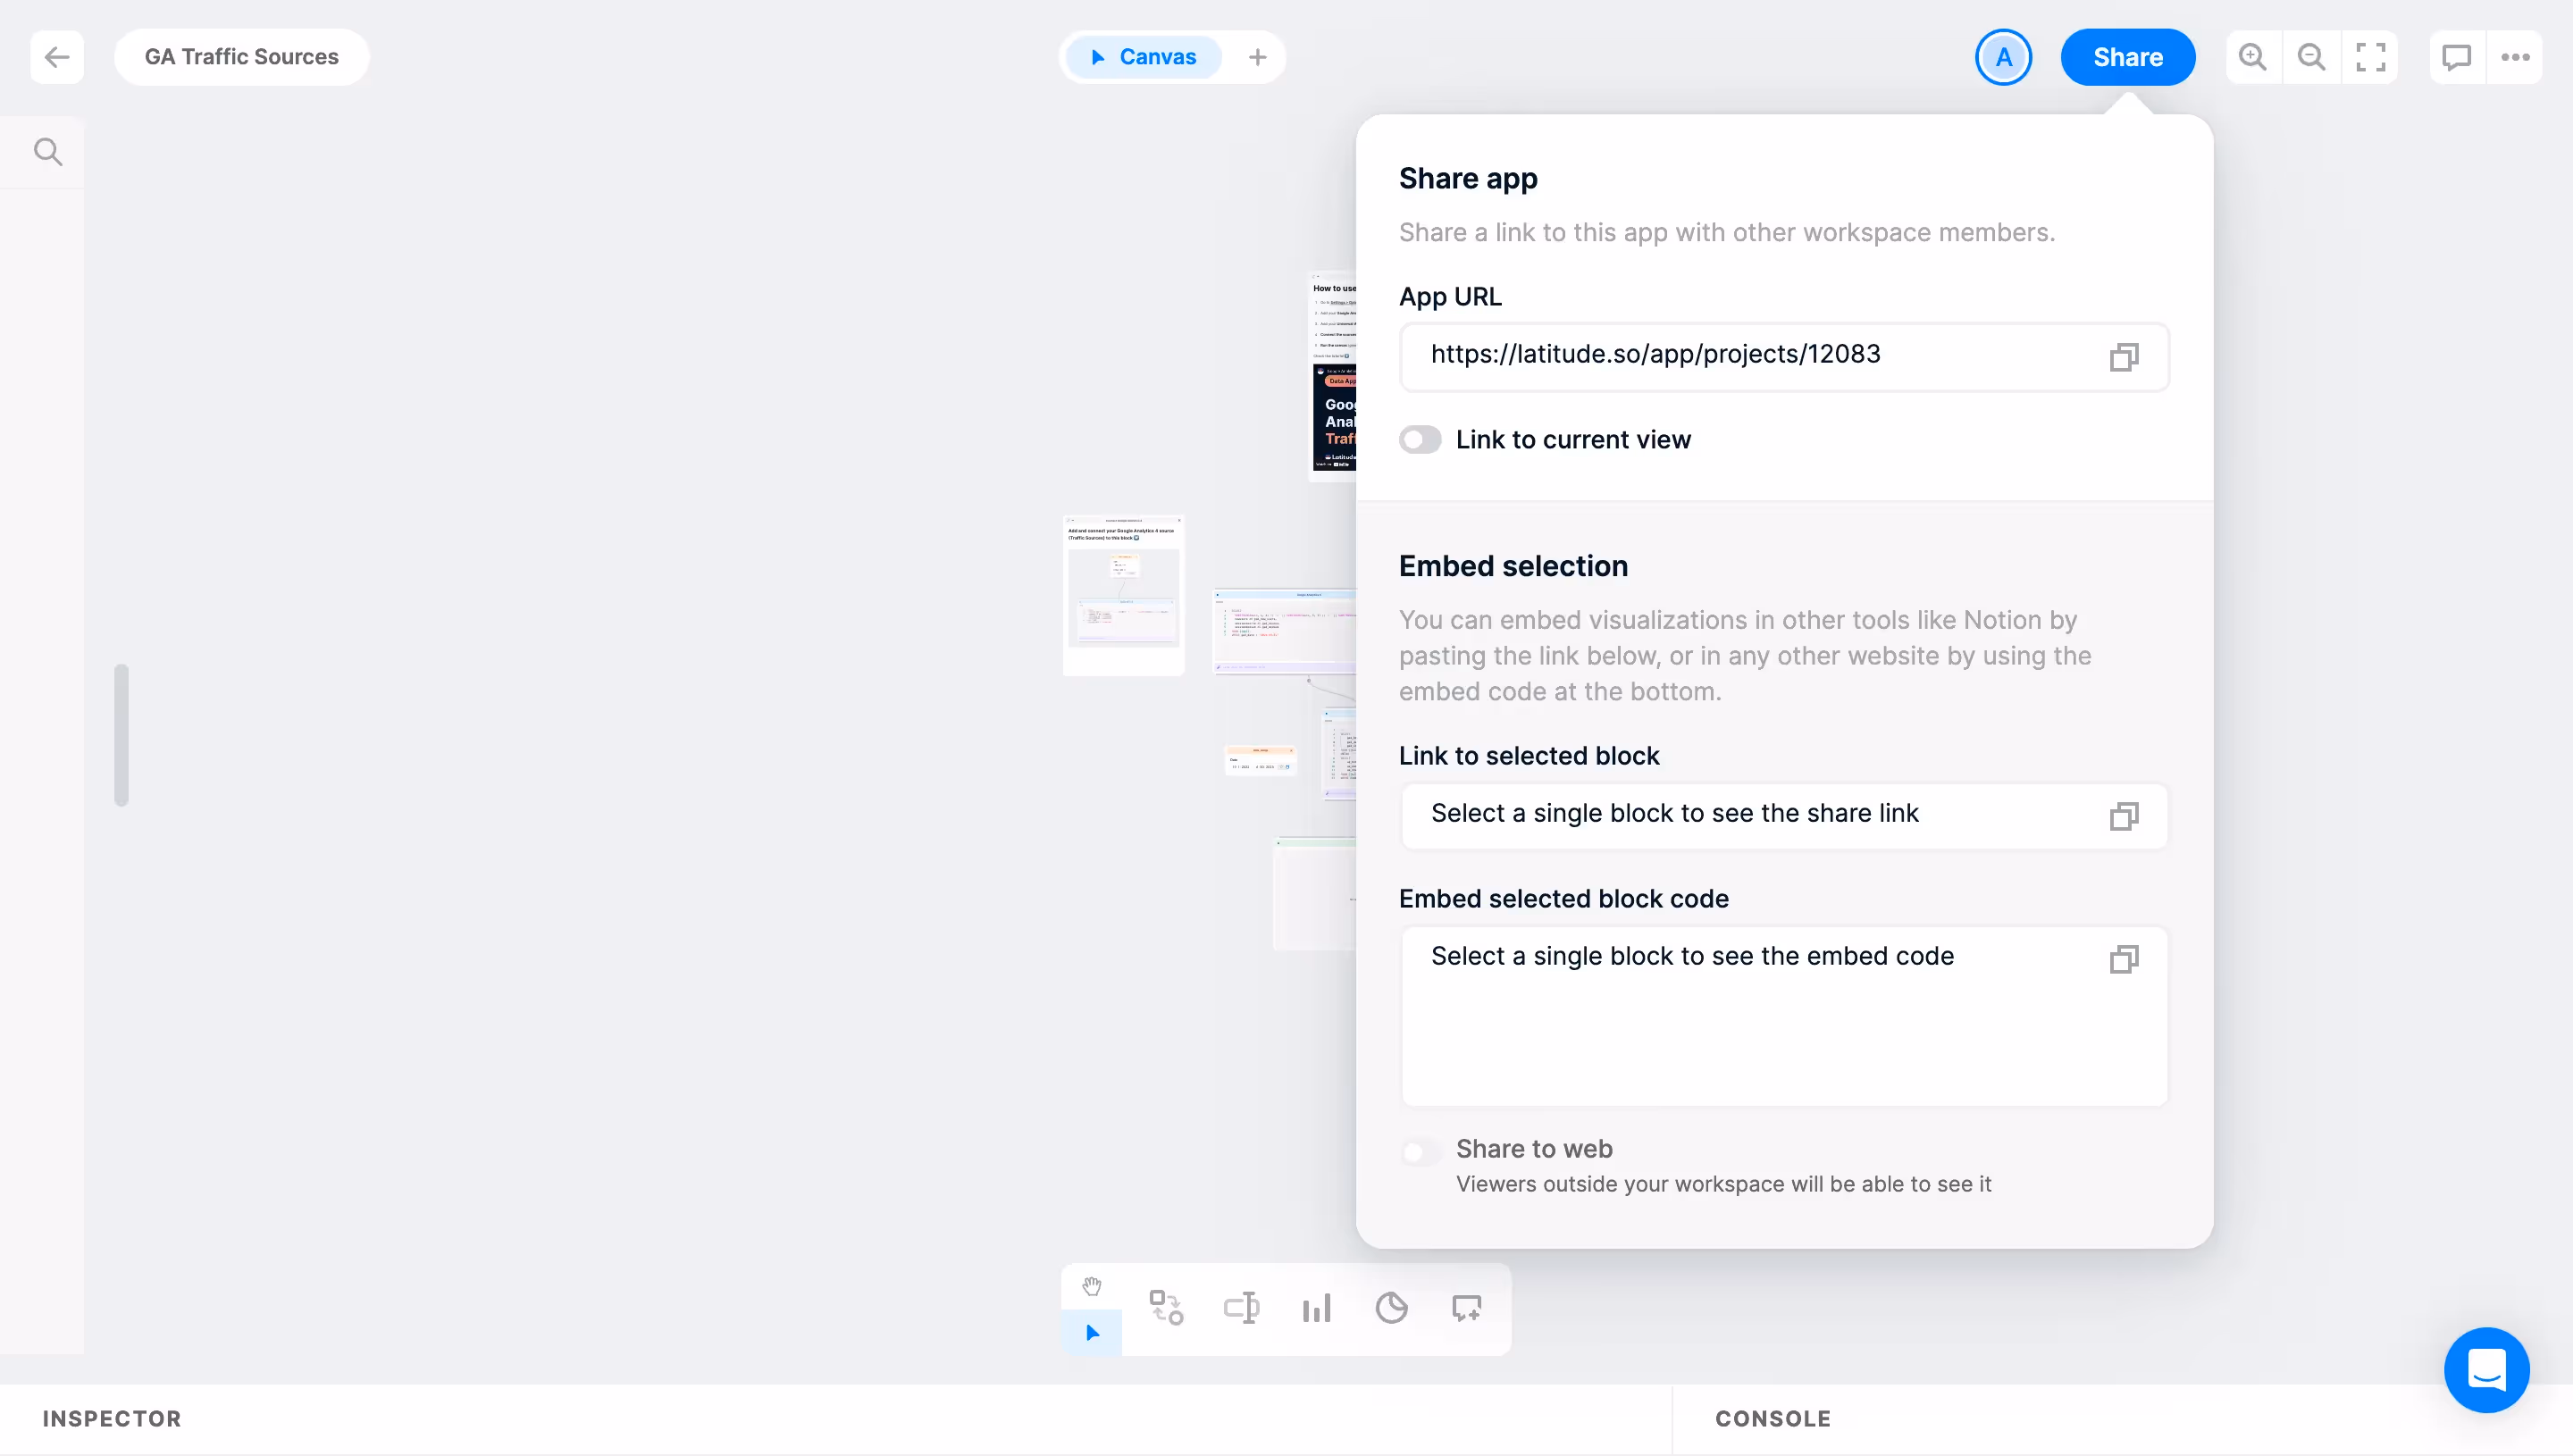This screenshot has width=2573, height=1456.
Task: Select the text input block tool
Action: [x=1241, y=1307]
